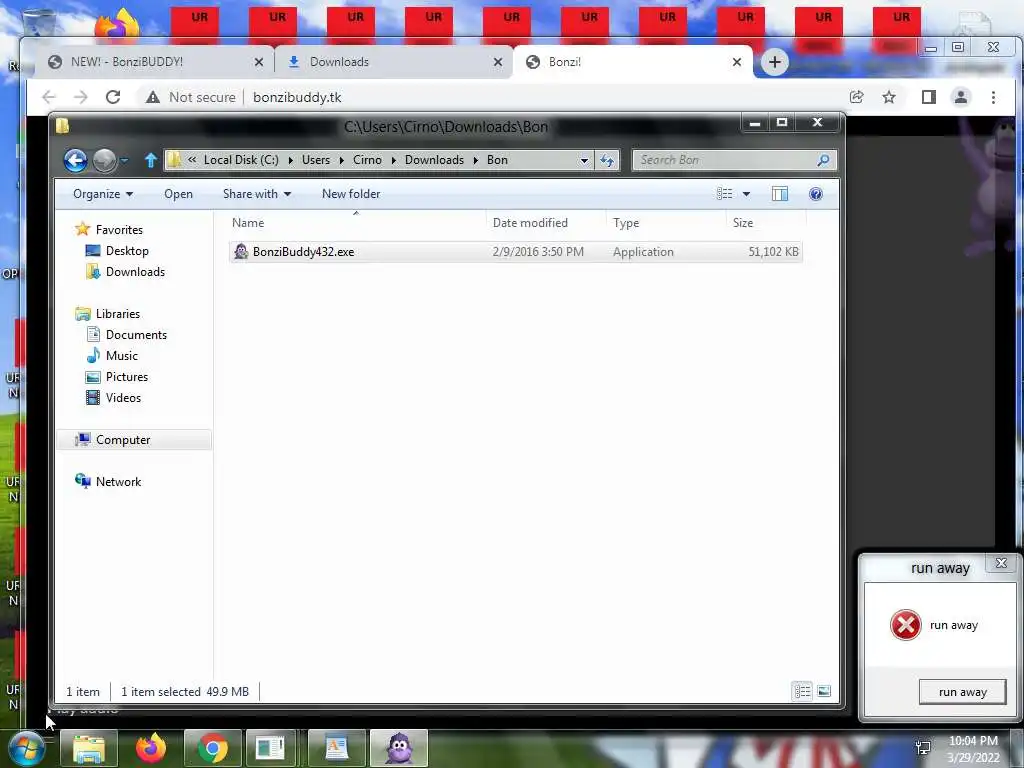Image resolution: width=1024 pixels, height=768 pixels.
Task: Open Chrome from the taskbar
Action: (213, 748)
